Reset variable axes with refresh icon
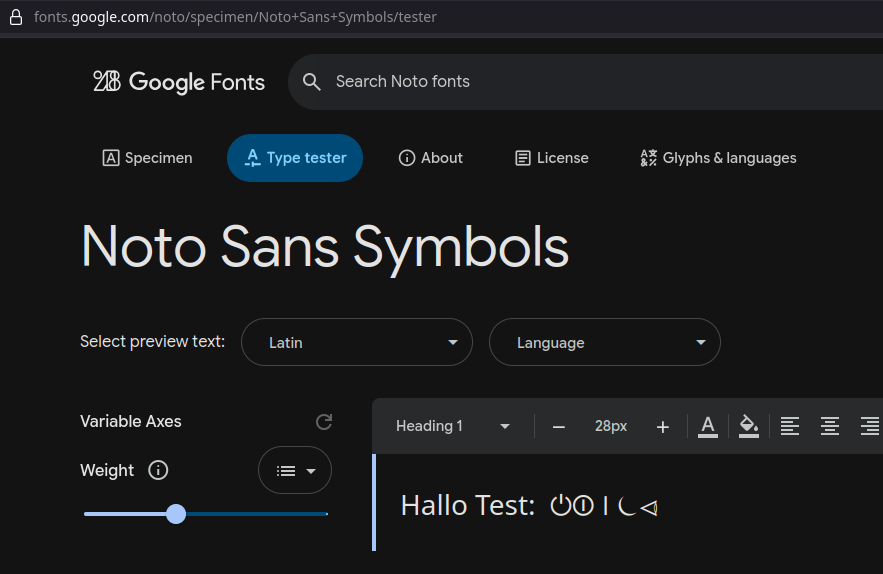This screenshot has height=574, width=883. (x=324, y=422)
